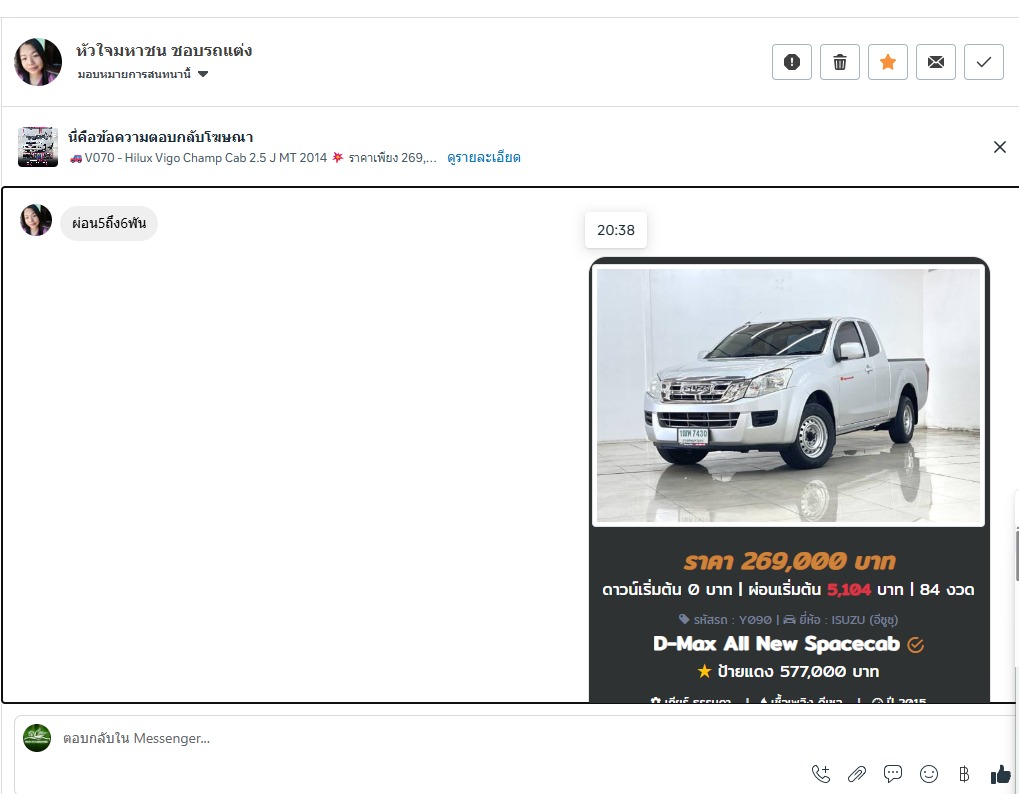Click the phone call request icon

(x=821, y=774)
